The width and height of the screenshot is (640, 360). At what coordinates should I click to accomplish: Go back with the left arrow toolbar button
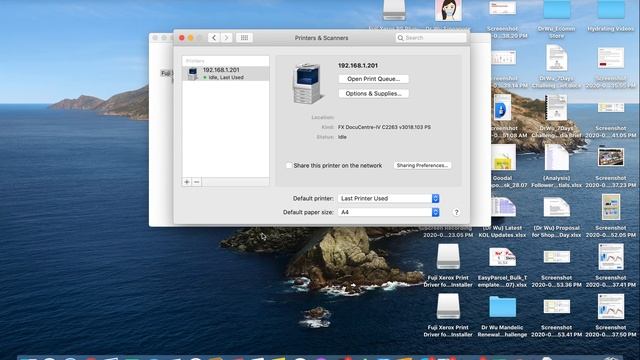[214, 38]
